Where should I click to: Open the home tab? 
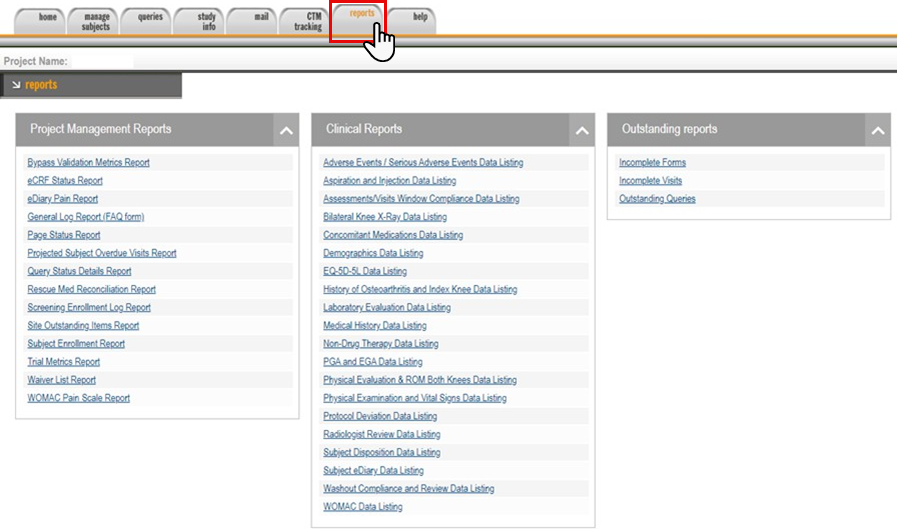coord(40,21)
